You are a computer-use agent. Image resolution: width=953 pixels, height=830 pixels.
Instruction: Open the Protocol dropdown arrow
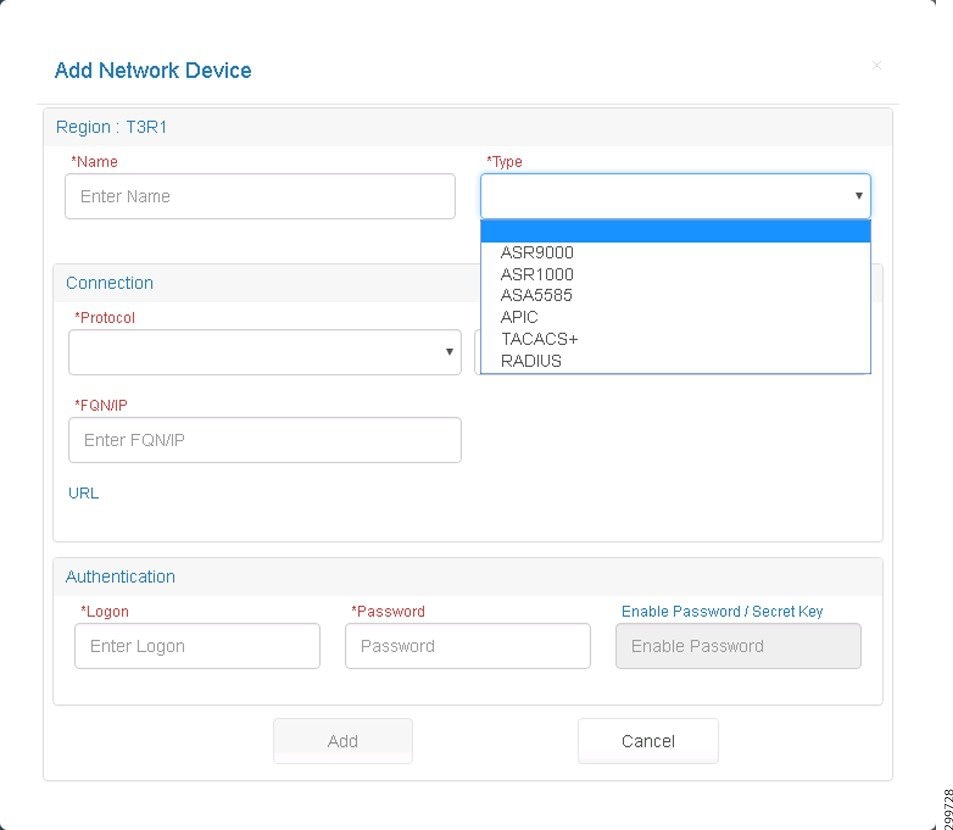coord(449,352)
